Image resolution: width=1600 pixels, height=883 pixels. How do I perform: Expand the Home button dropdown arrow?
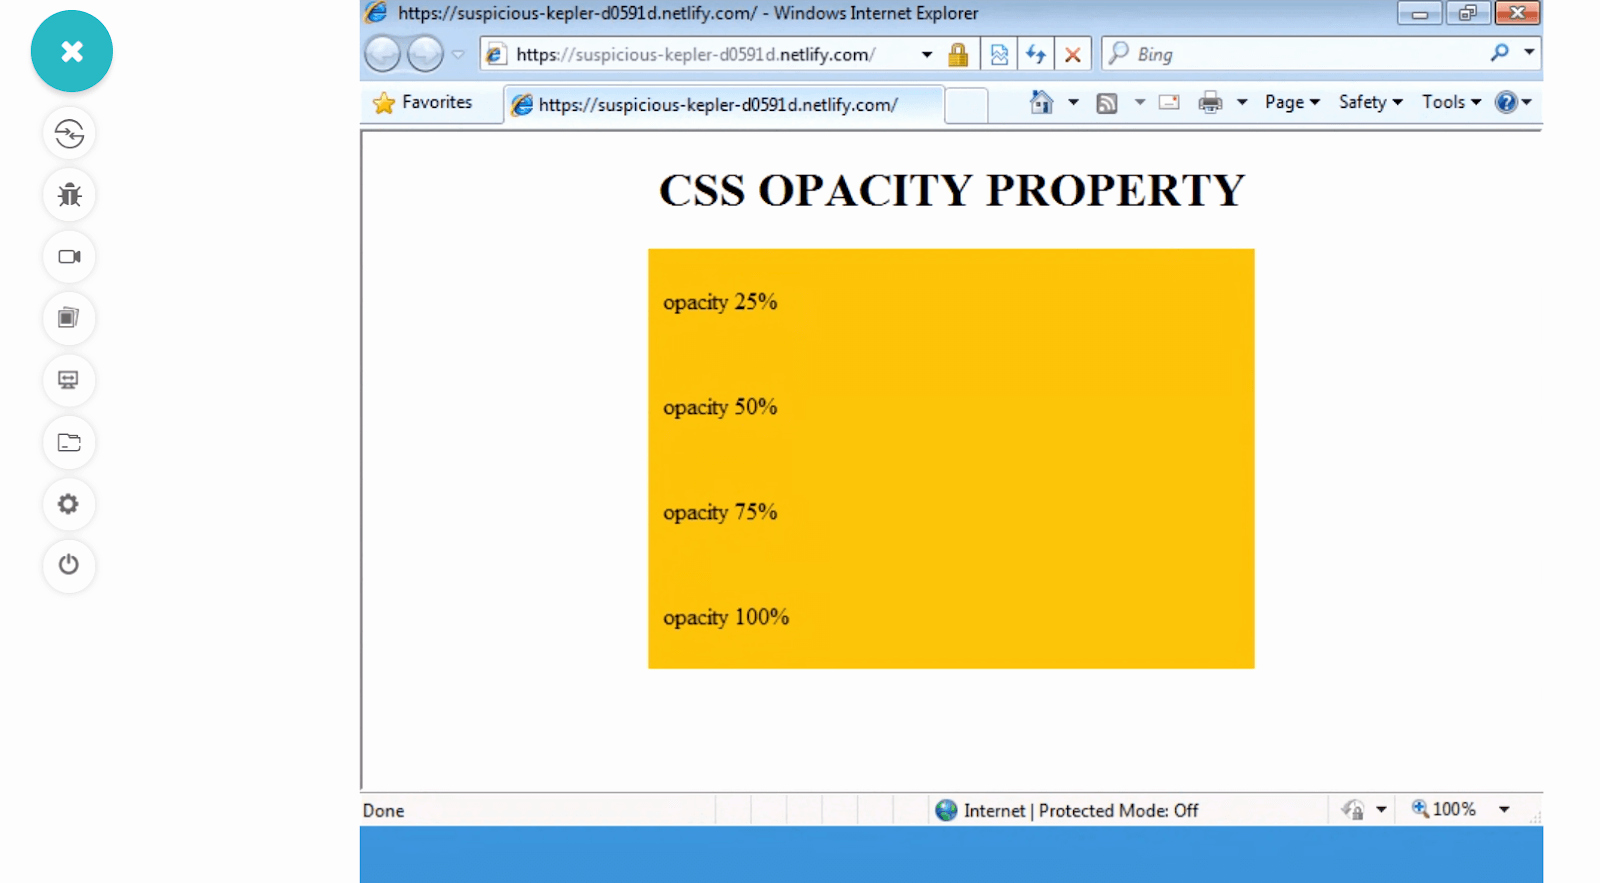click(1073, 102)
